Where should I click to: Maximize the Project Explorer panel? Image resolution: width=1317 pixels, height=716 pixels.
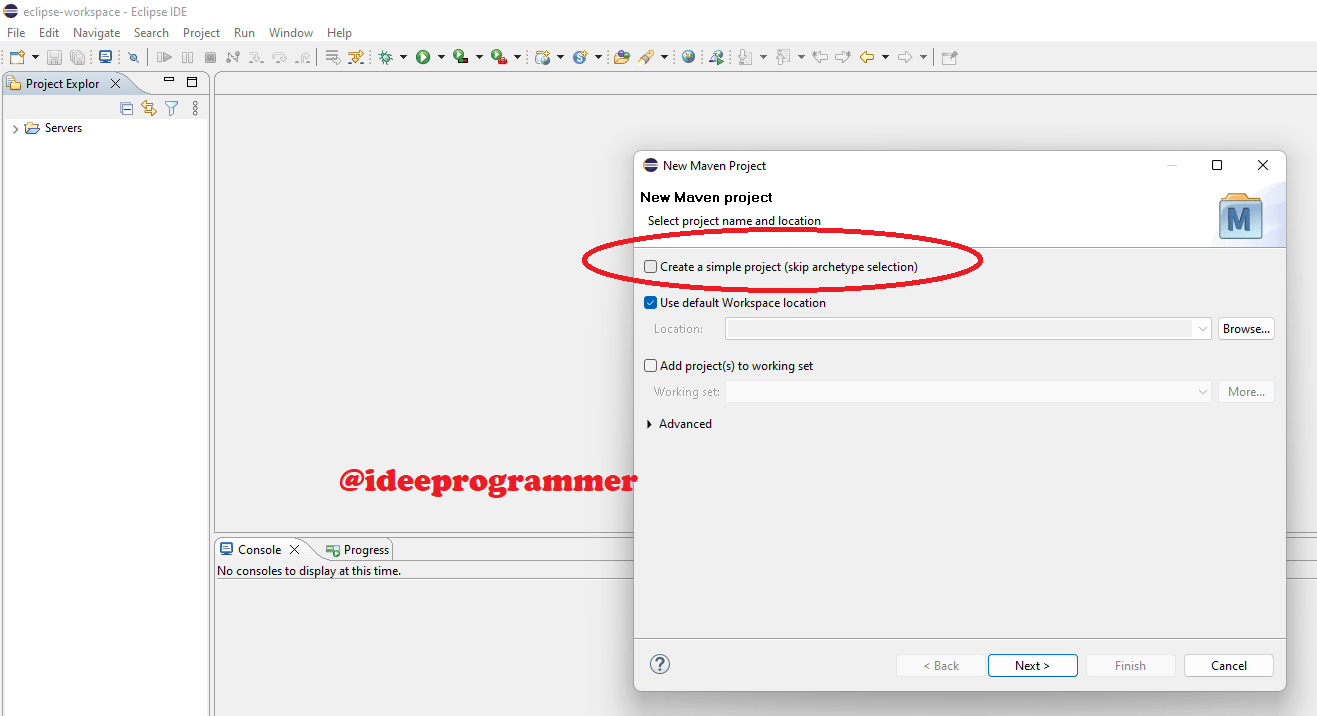(192, 82)
